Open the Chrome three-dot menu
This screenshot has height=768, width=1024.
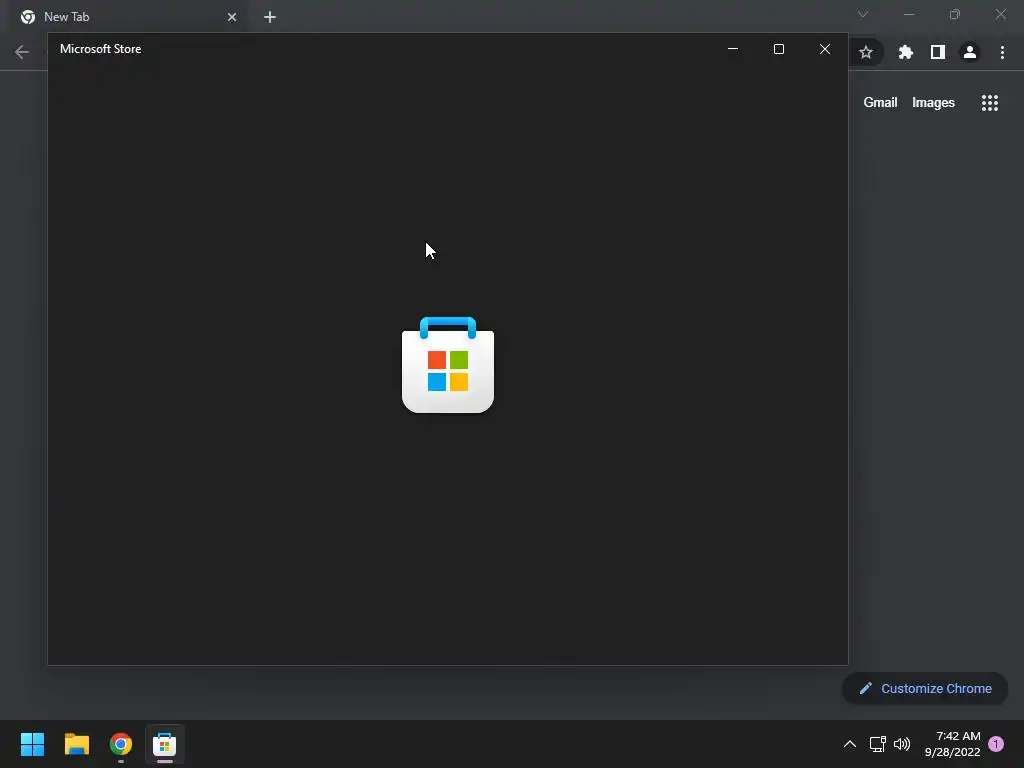click(x=1002, y=52)
